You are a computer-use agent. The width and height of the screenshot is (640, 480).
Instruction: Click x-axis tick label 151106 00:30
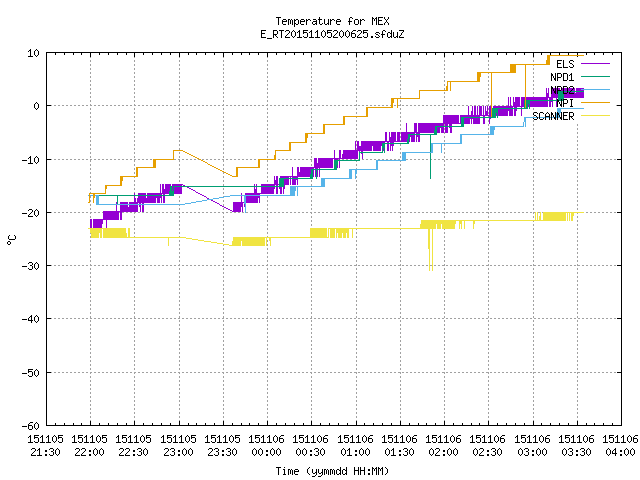[311, 446]
